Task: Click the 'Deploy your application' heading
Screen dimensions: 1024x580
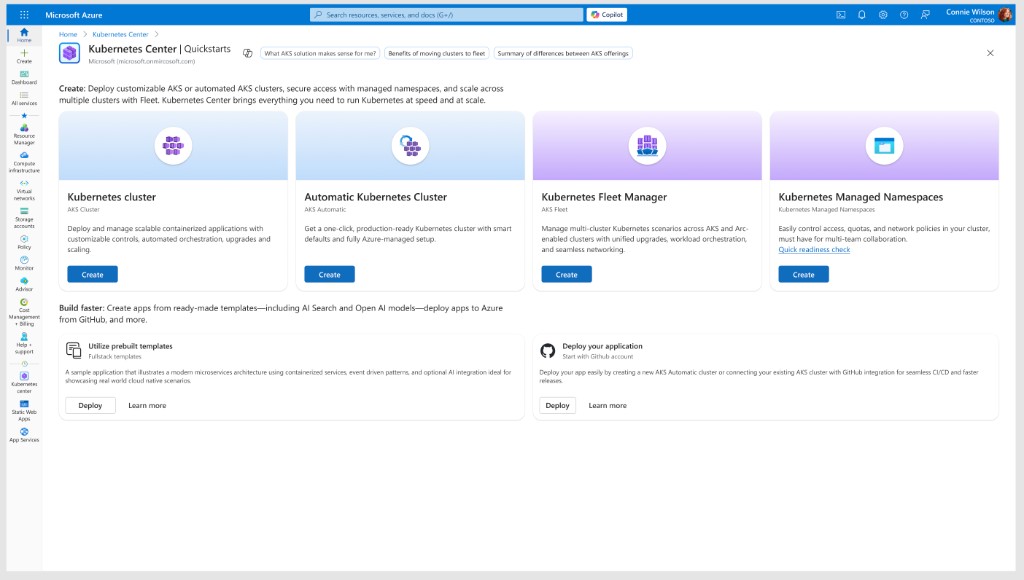Action: pos(602,346)
